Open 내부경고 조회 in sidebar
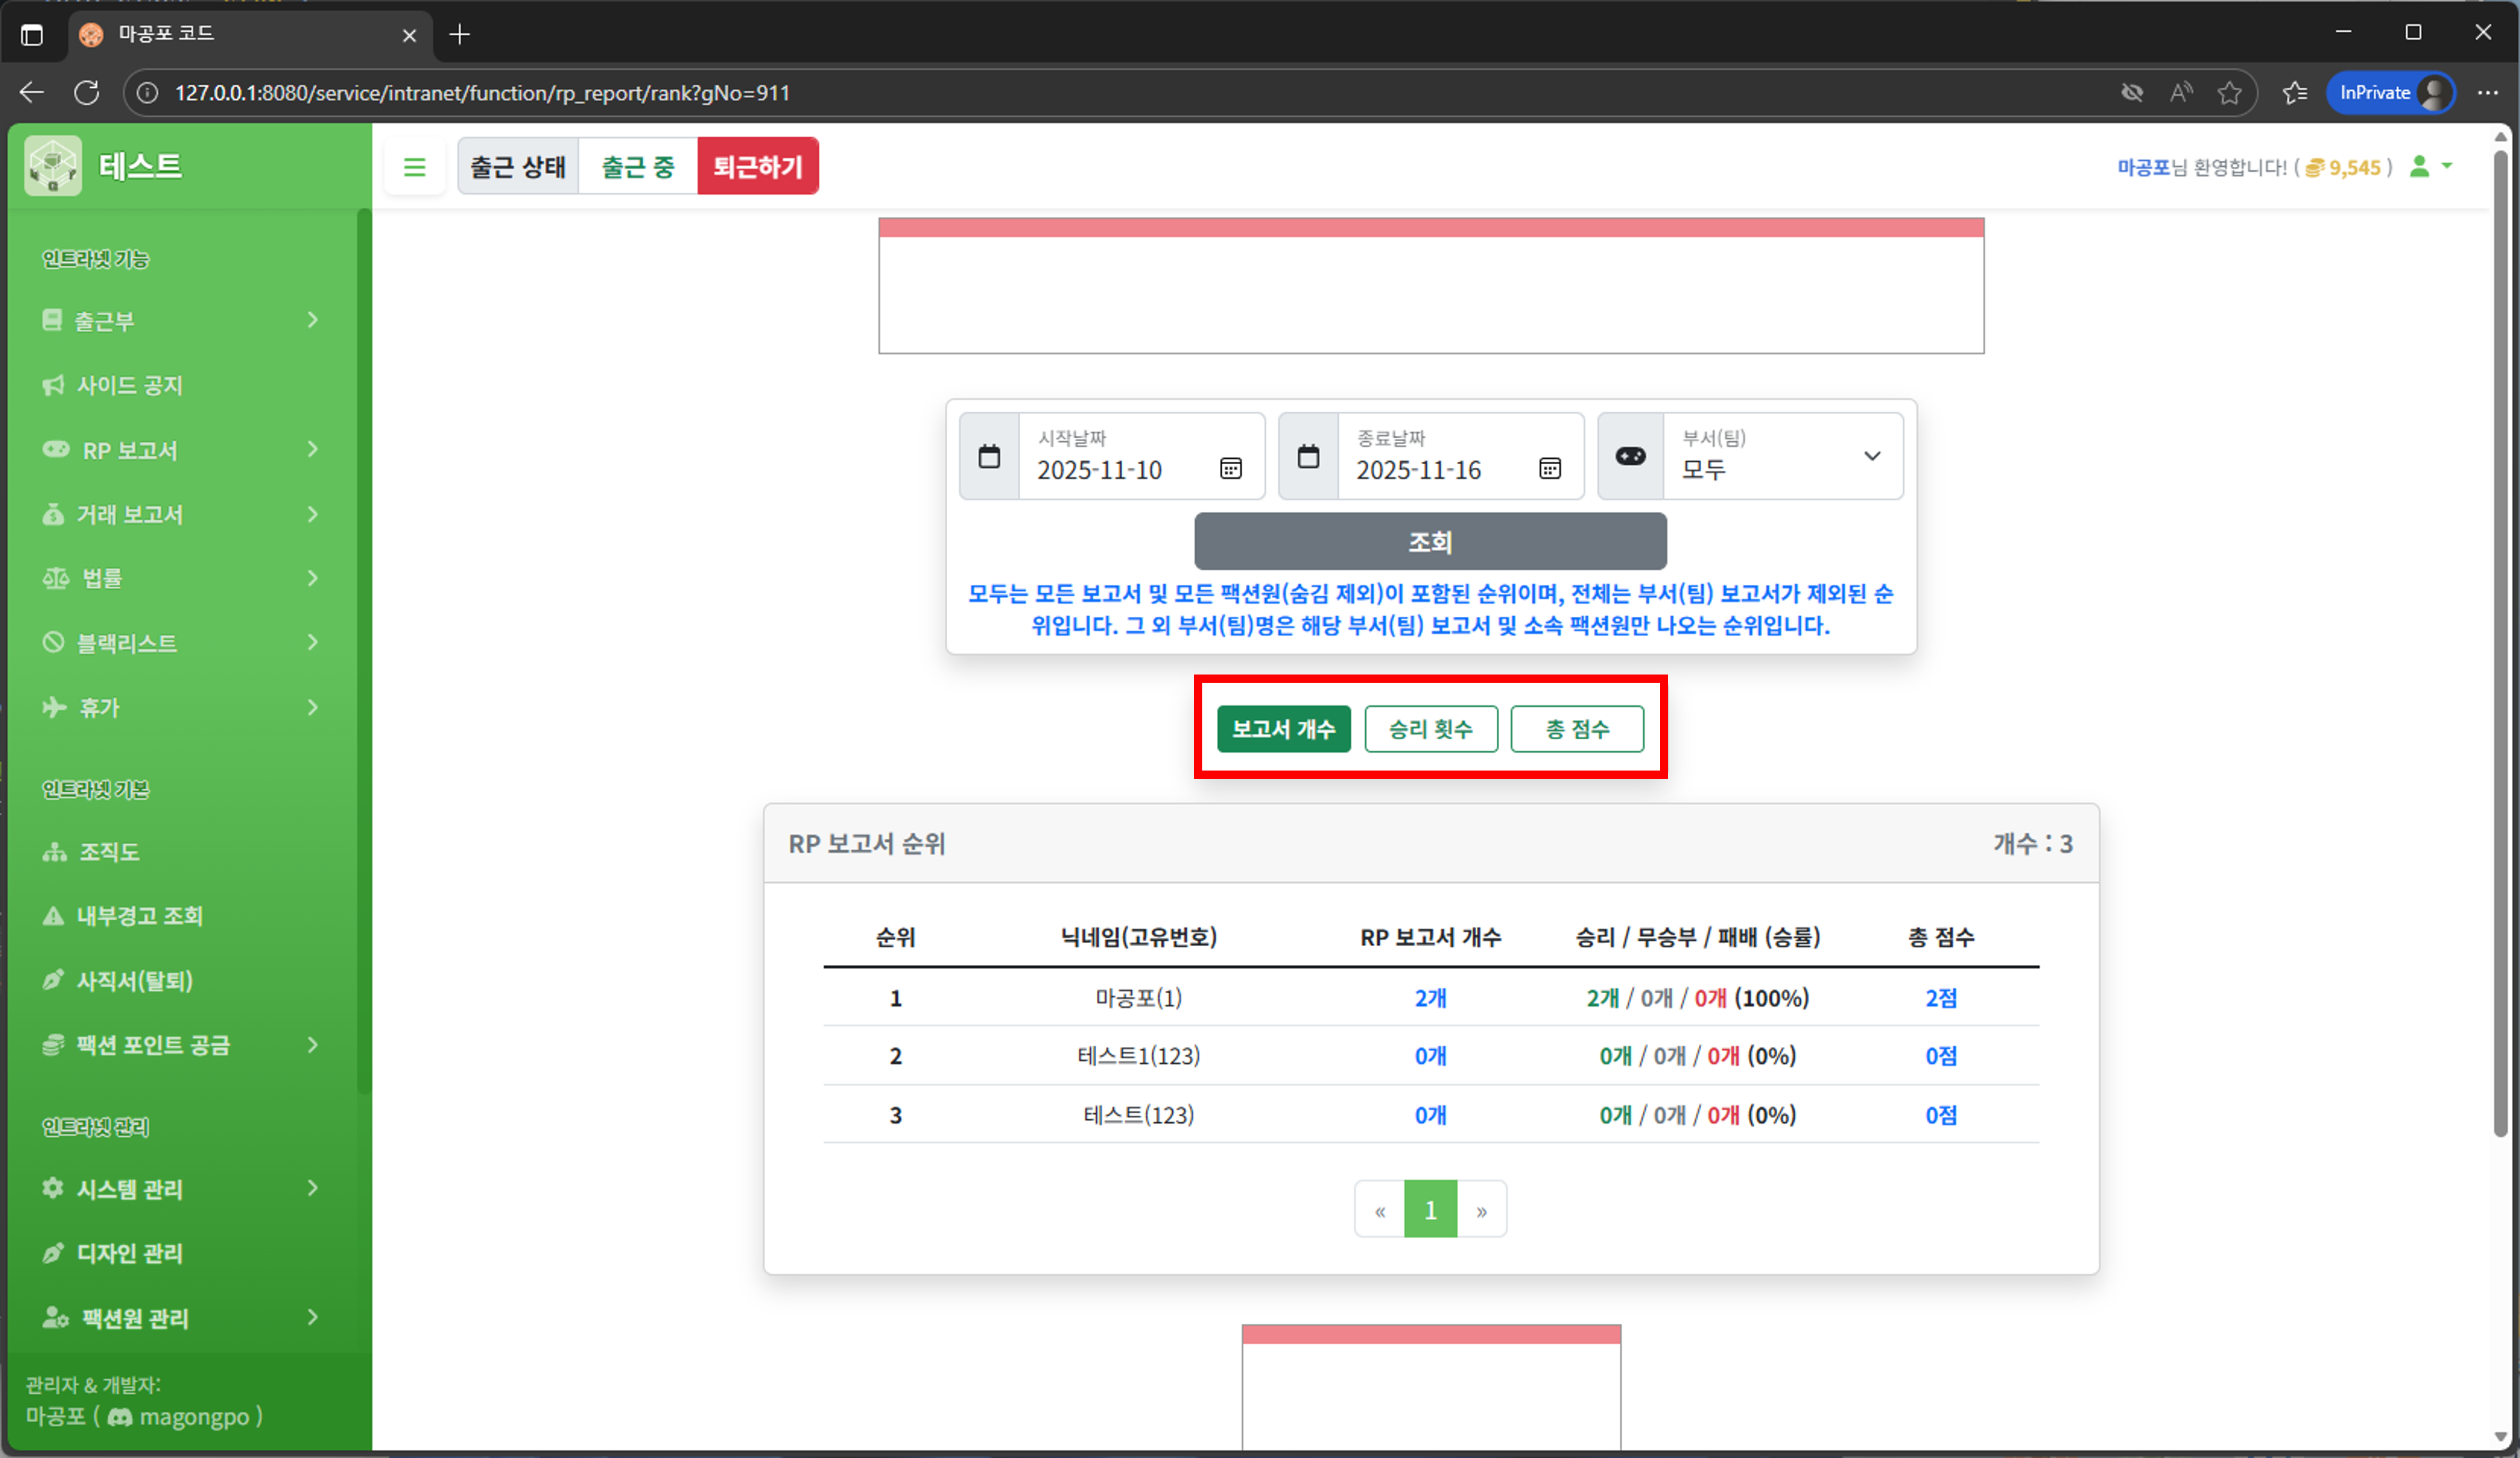 pyautogui.click(x=139, y=916)
